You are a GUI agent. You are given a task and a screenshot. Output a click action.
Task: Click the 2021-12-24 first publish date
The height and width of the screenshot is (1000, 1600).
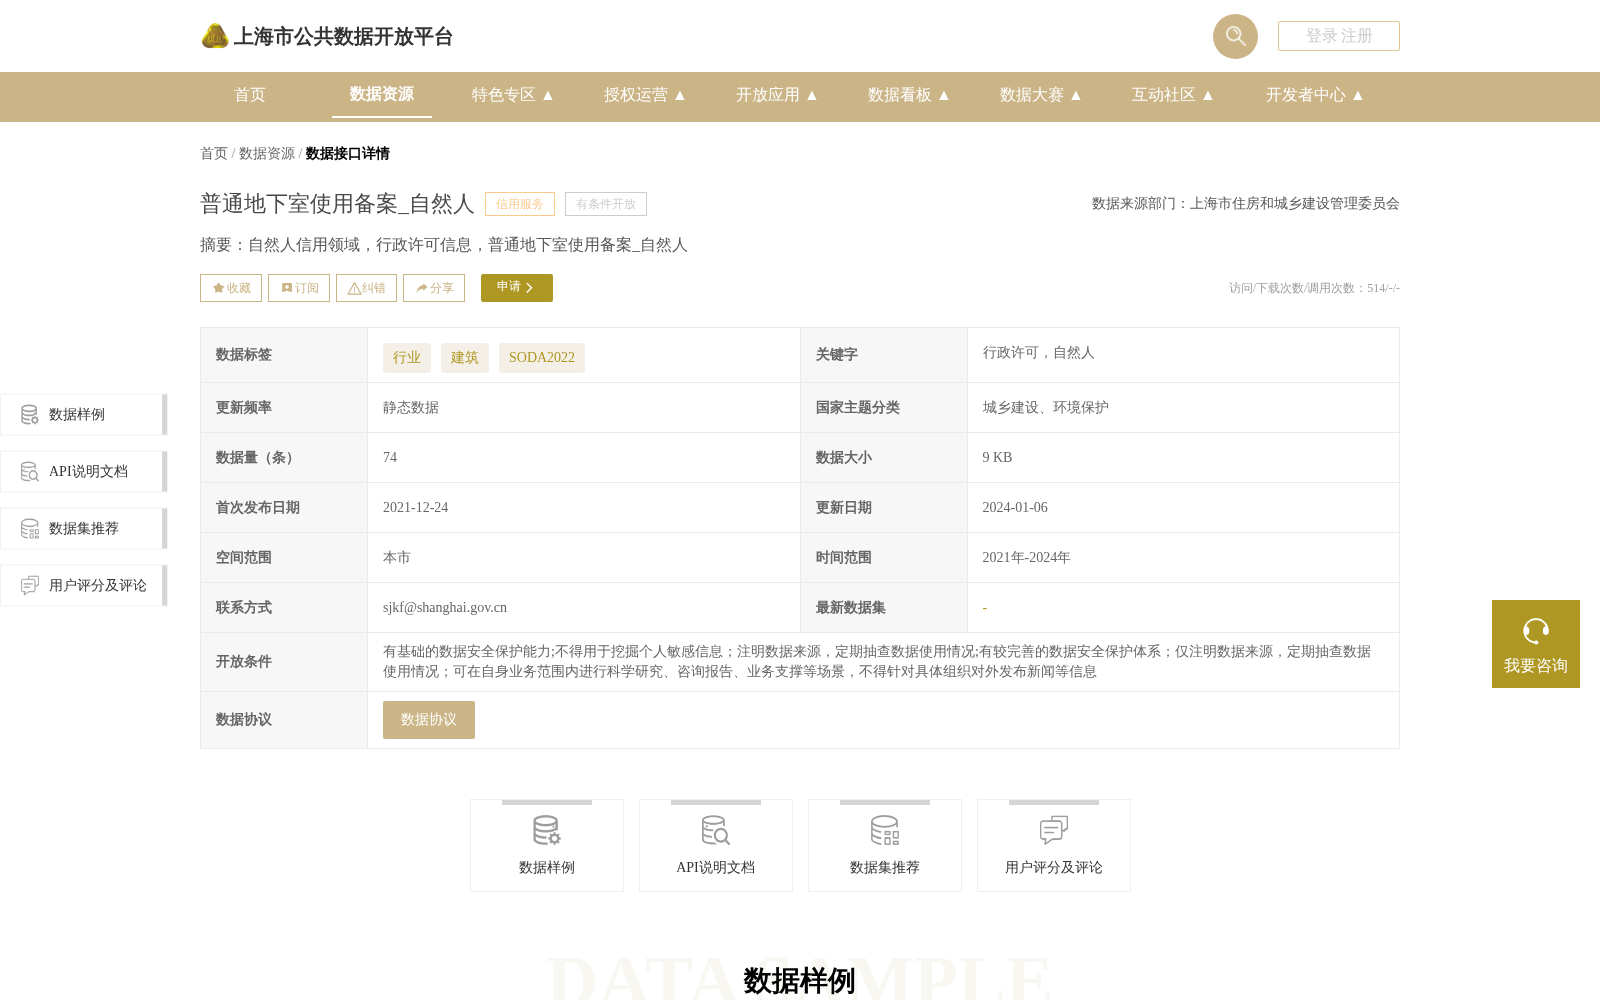point(416,507)
